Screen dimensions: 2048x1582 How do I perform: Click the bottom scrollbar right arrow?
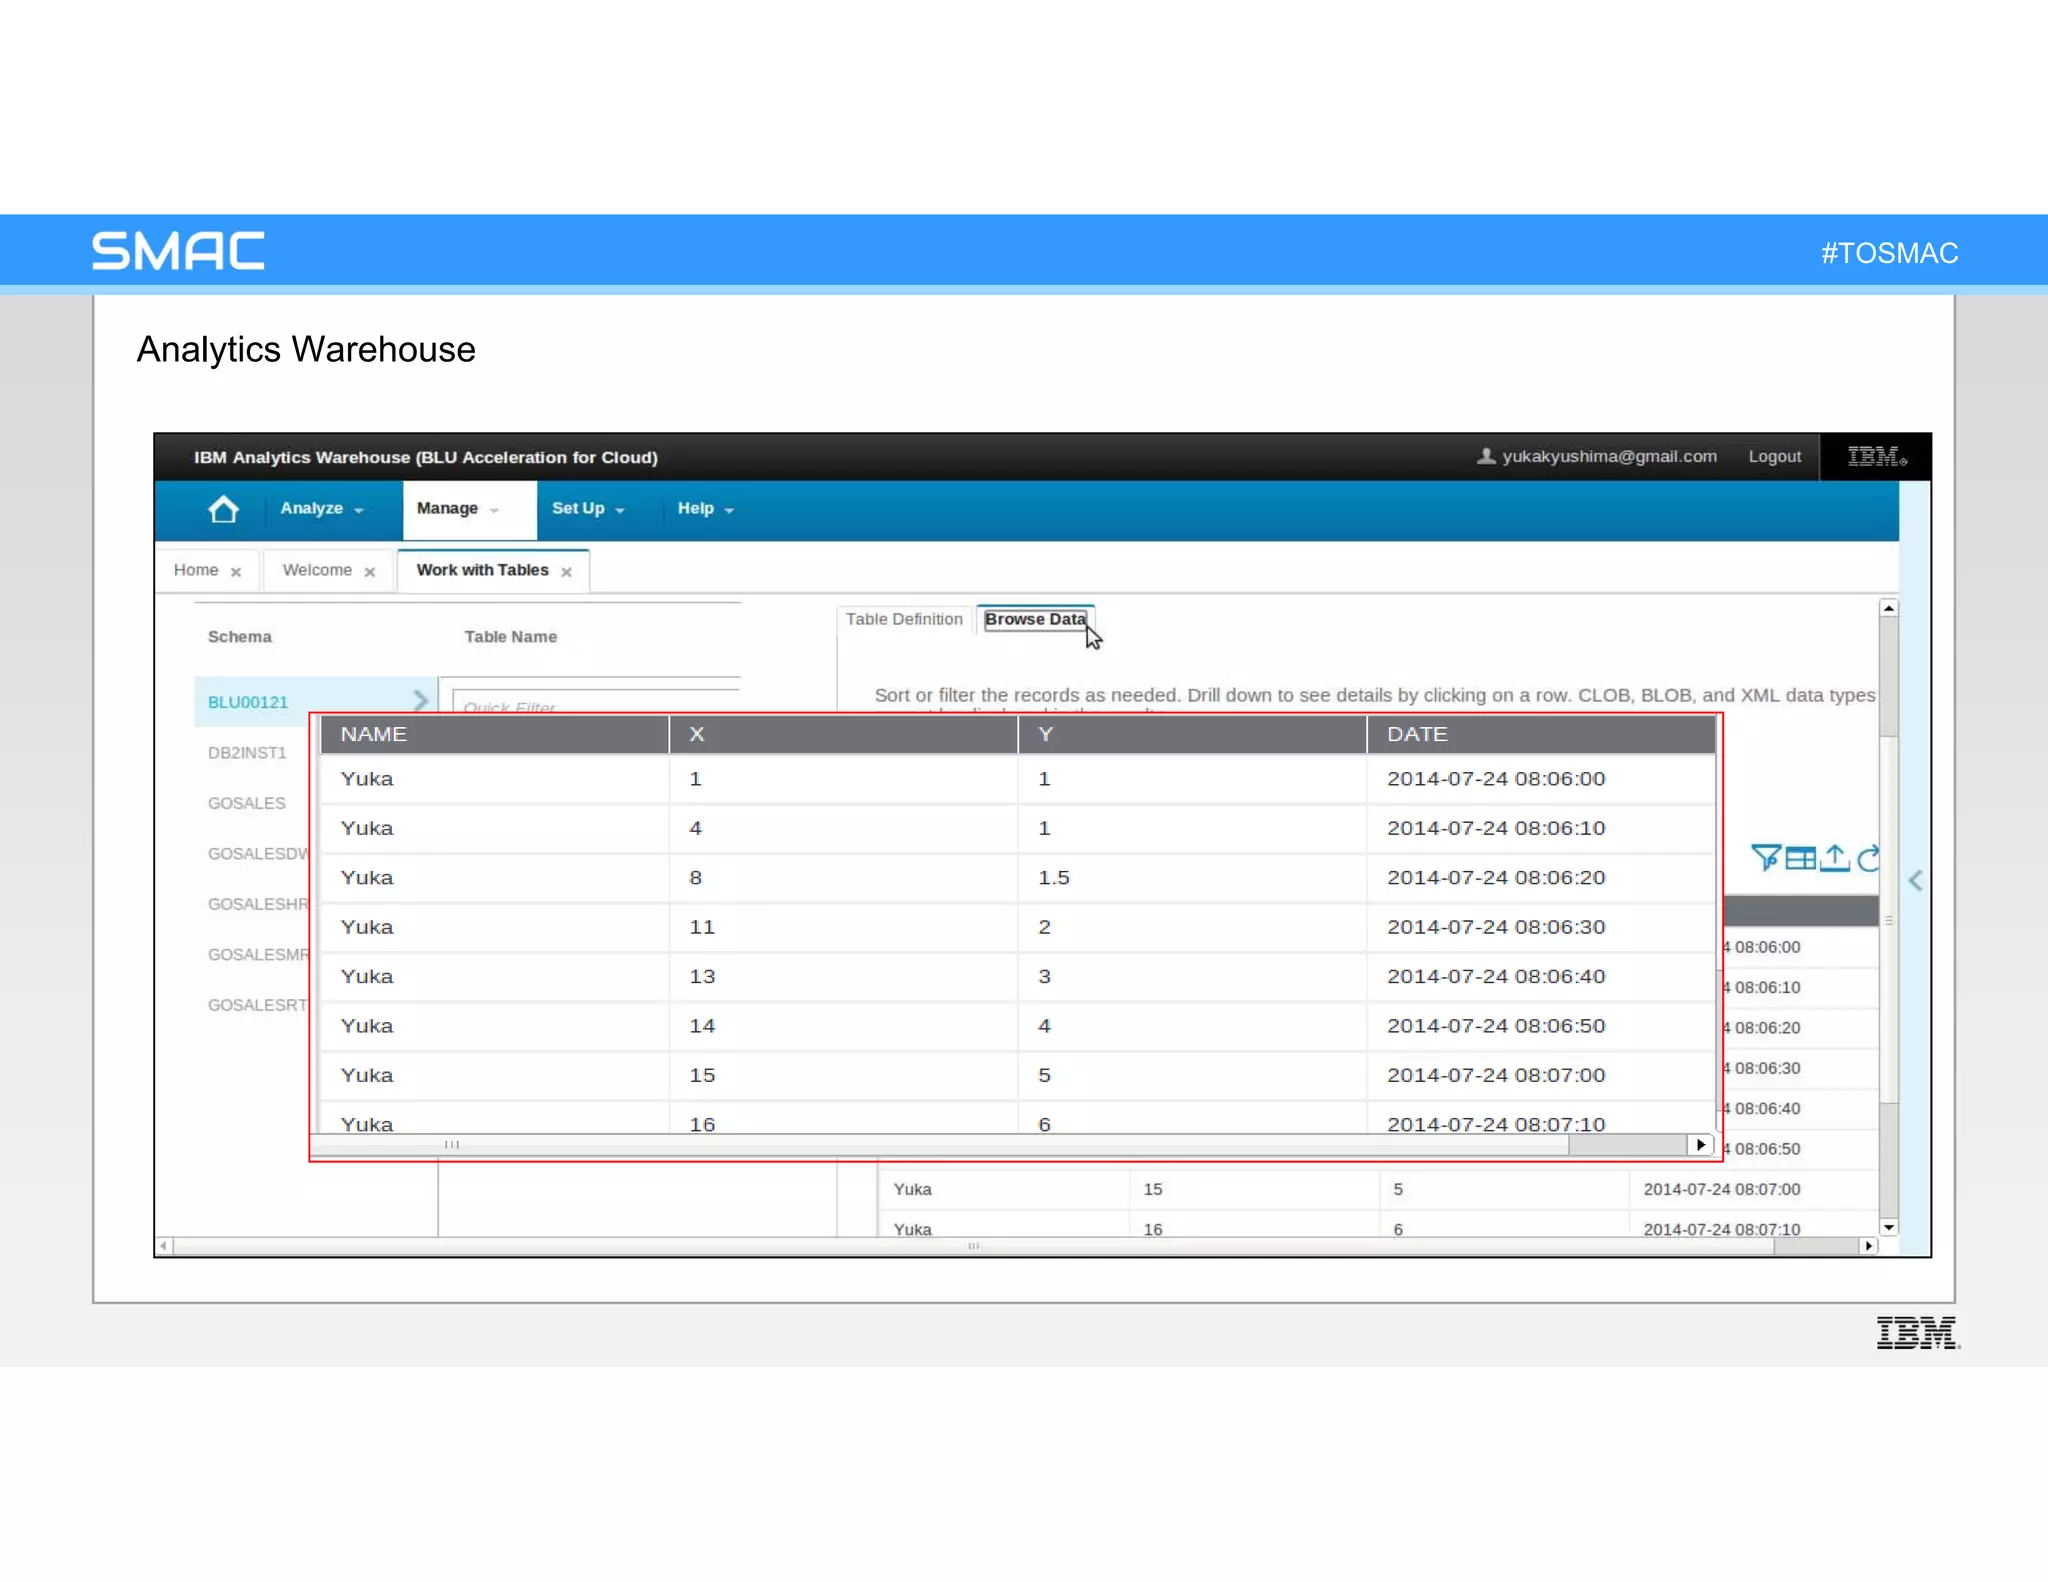point(1868,1246)
